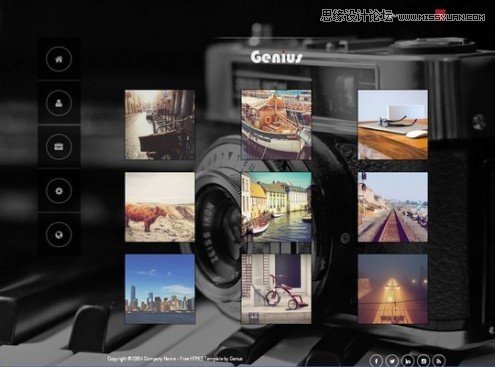Open the harbor boats photo thumbnail
This screenshot has width=495, height=367.
276,125
